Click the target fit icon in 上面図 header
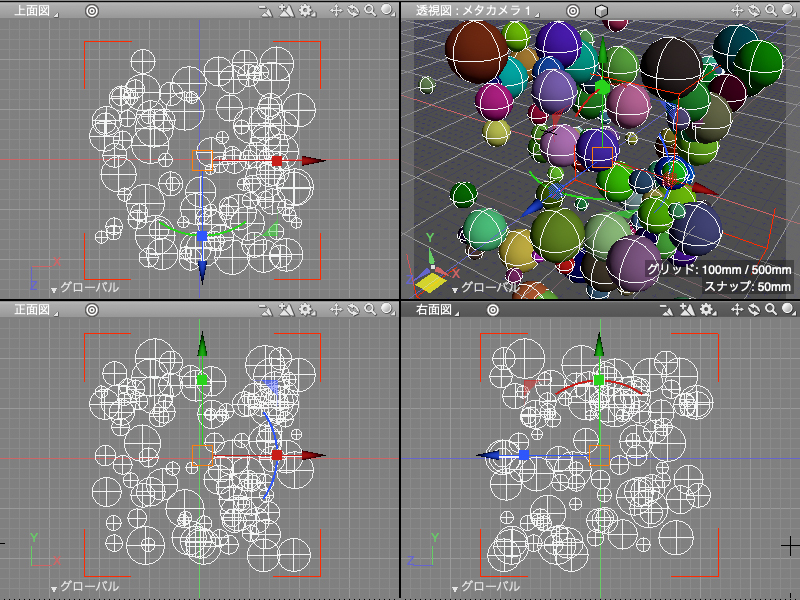 (x=92, y=11)
